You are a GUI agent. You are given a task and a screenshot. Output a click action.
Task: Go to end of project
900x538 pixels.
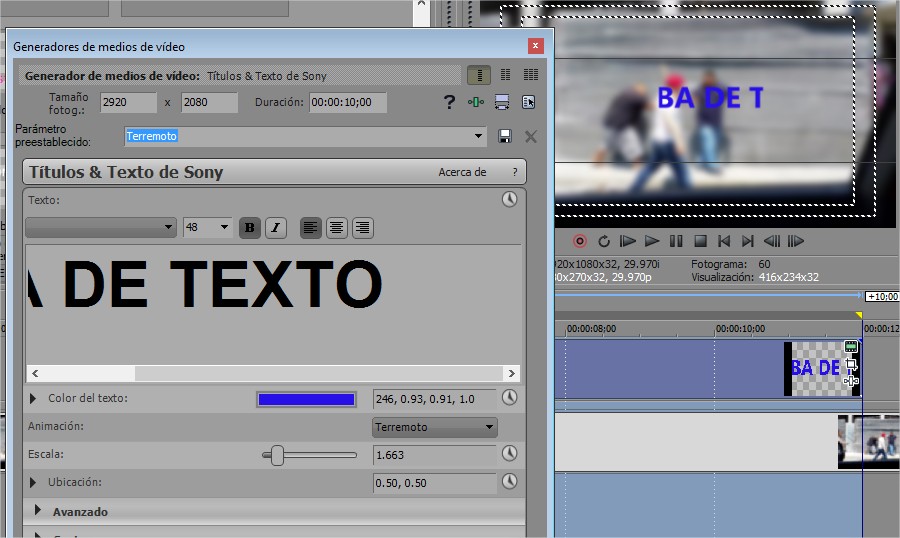(x=747, y=241)
